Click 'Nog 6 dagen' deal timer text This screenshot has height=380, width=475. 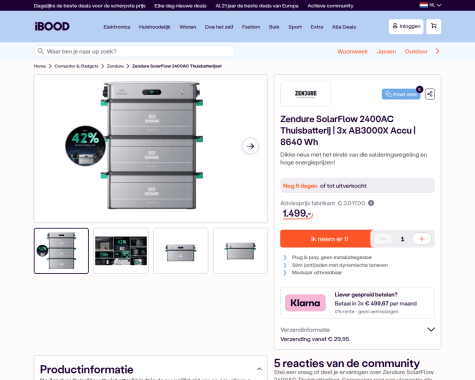pos(300,186)
